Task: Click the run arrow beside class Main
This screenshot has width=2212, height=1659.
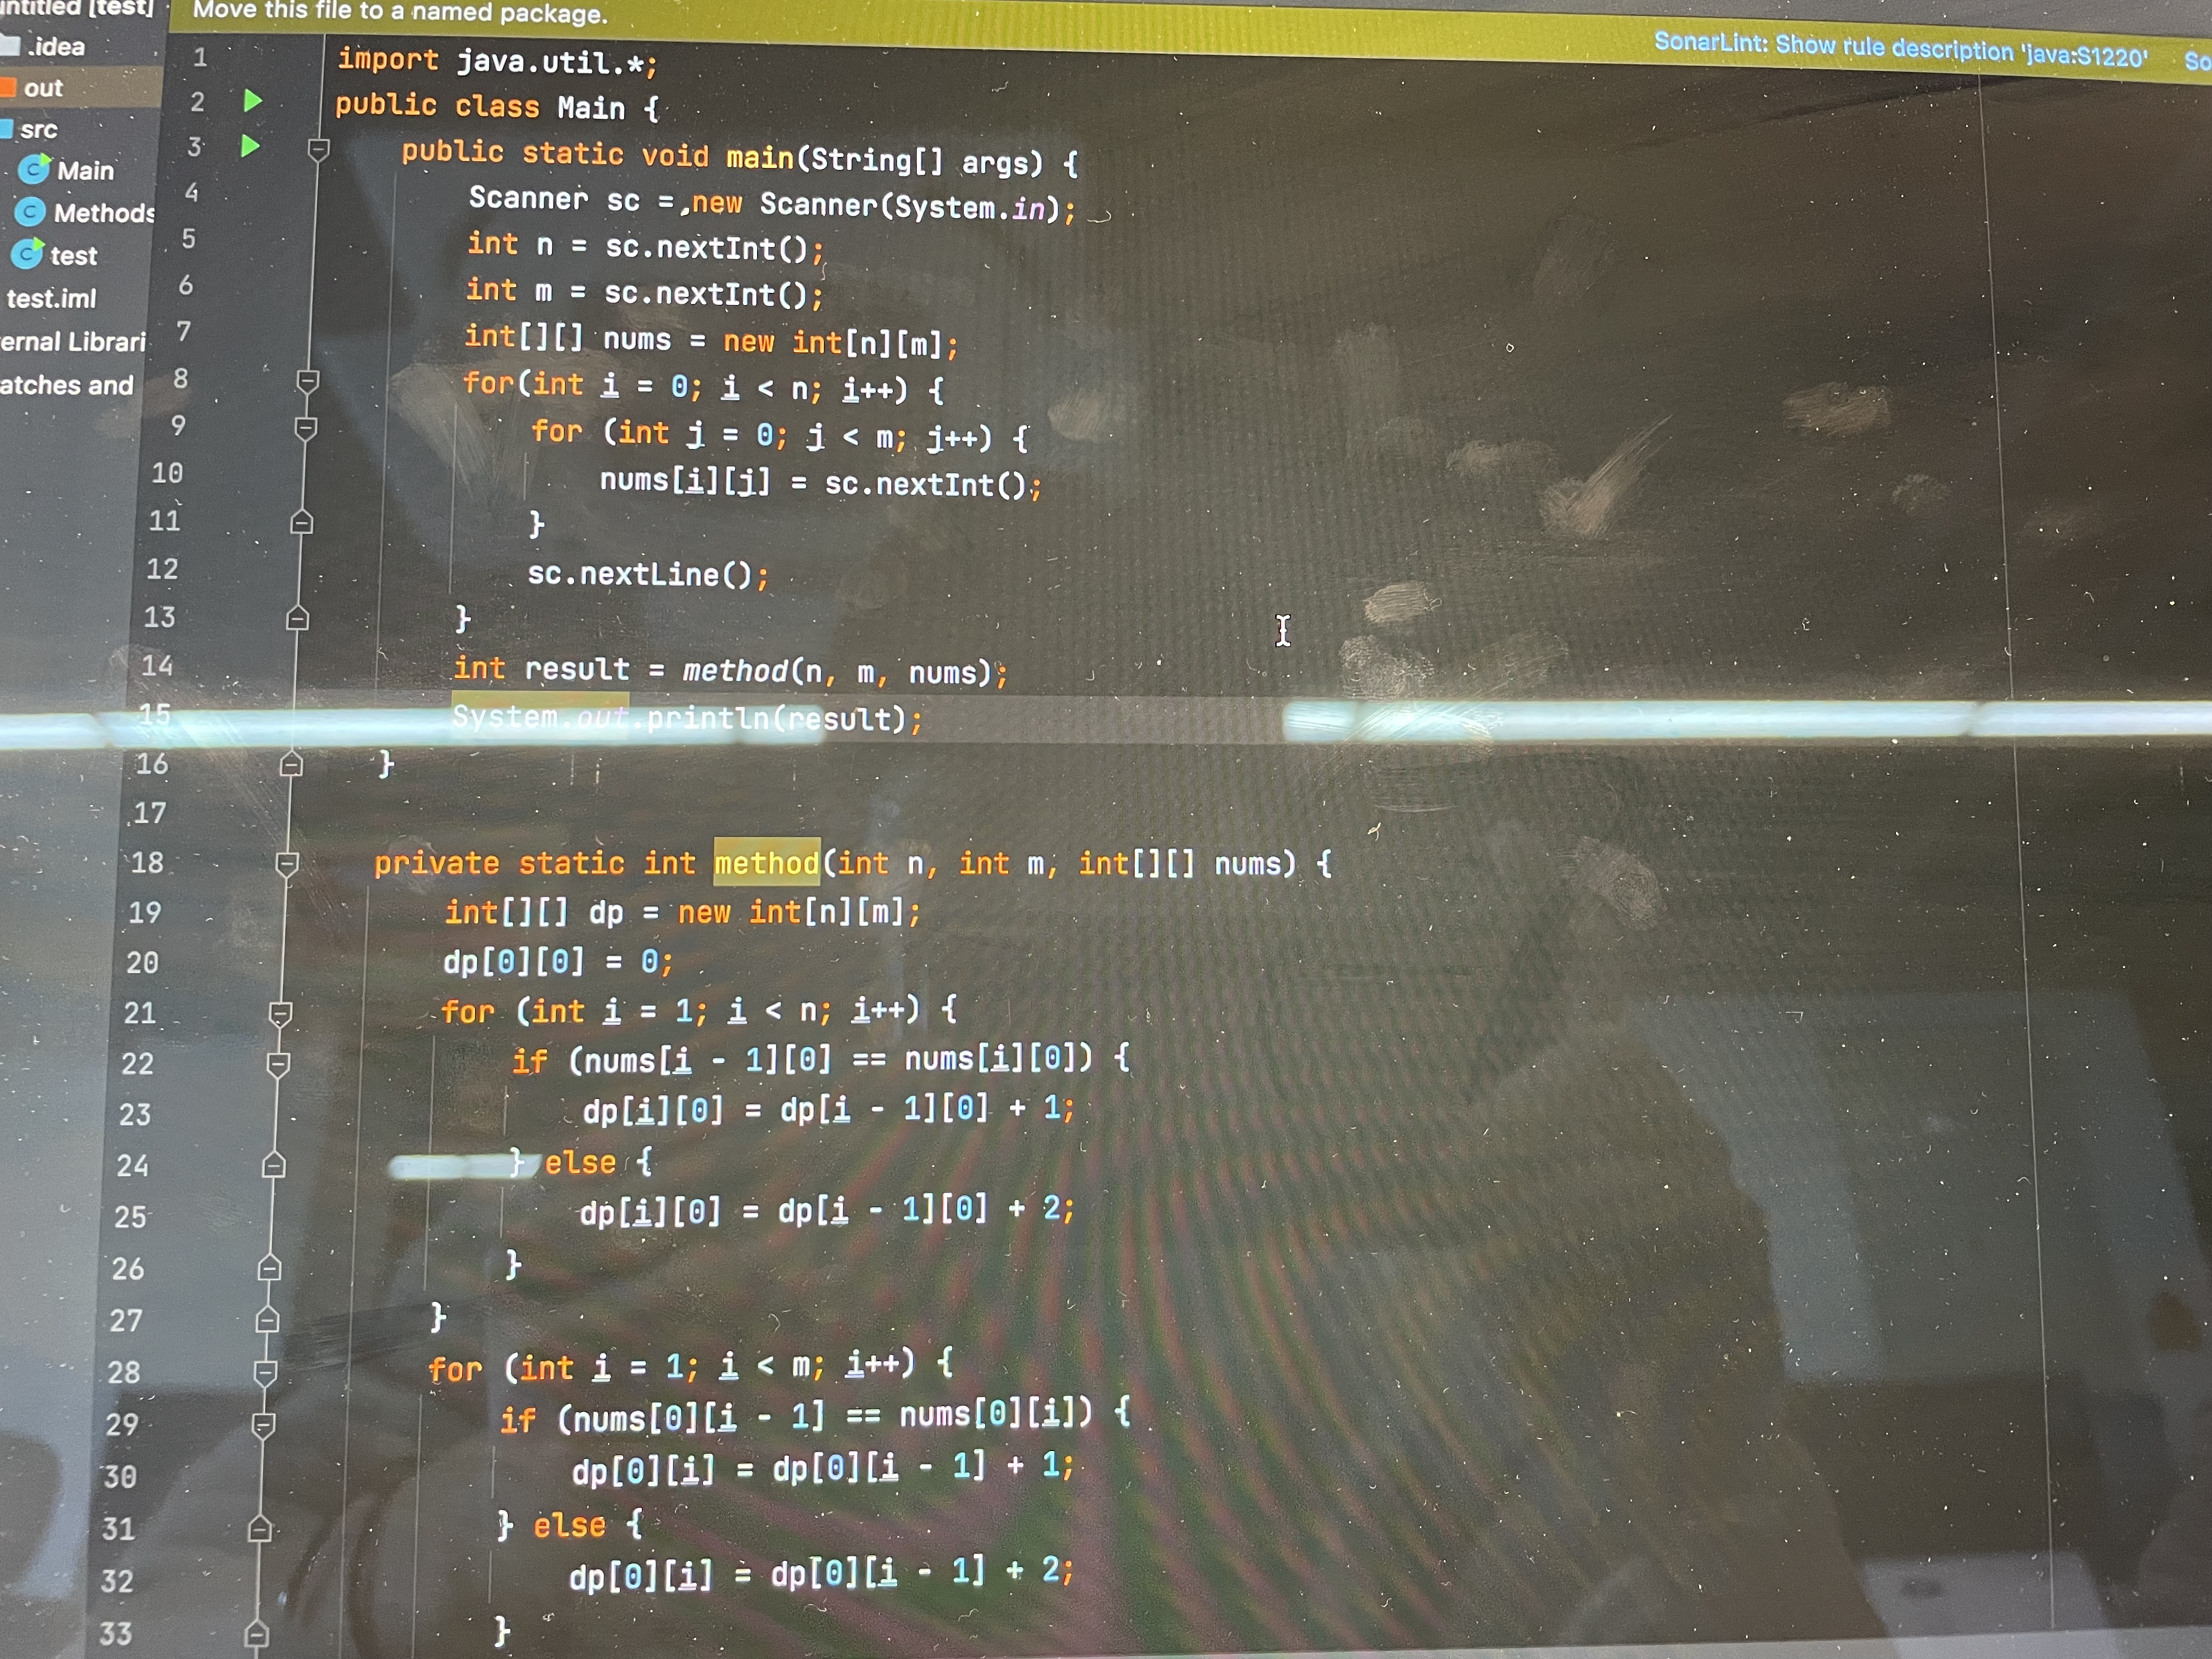Action: pos(252,100)
